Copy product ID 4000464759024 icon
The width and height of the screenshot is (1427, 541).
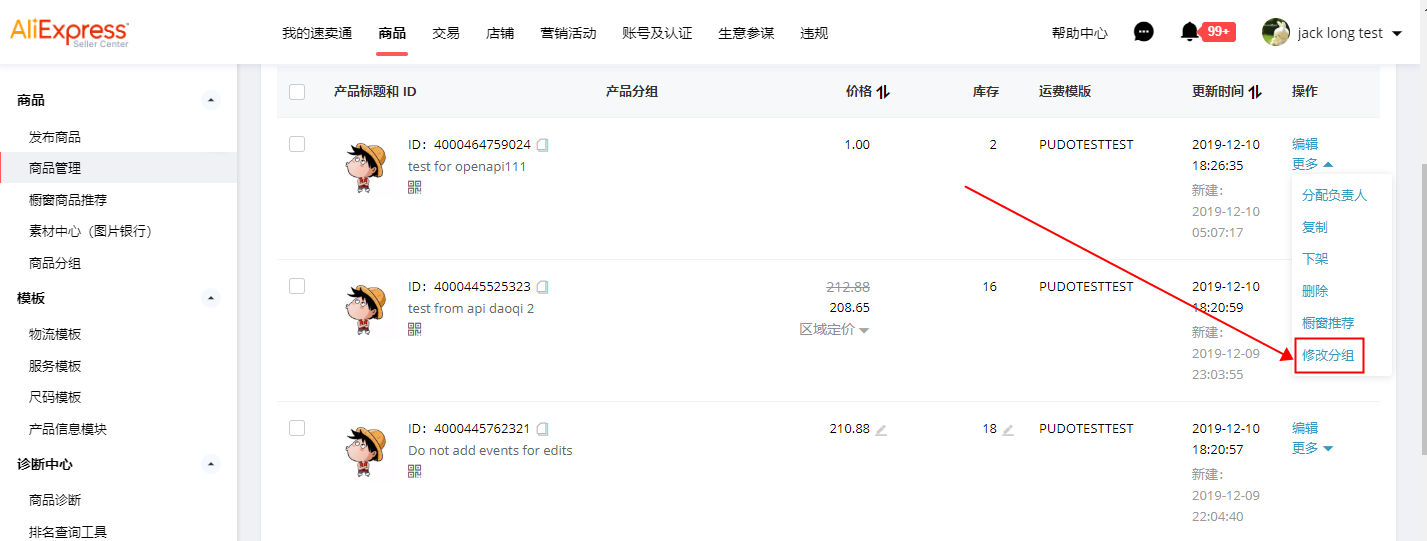click(x=543, y=145)
